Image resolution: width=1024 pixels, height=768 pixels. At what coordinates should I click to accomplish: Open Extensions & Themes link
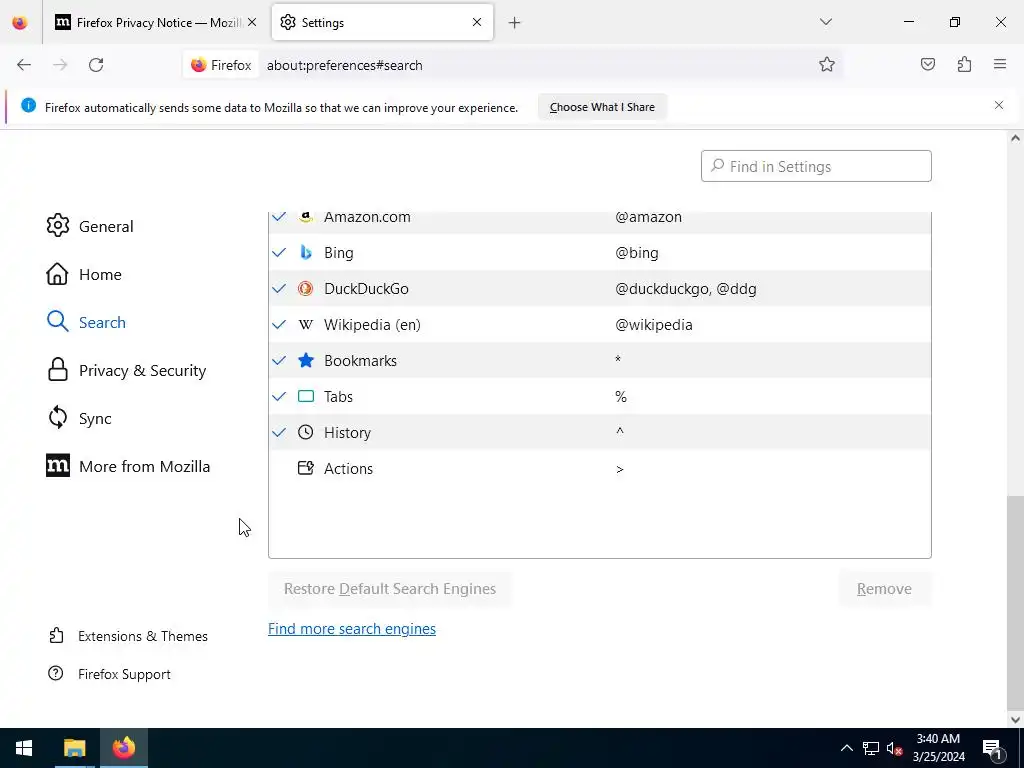(x=128, y=636)
